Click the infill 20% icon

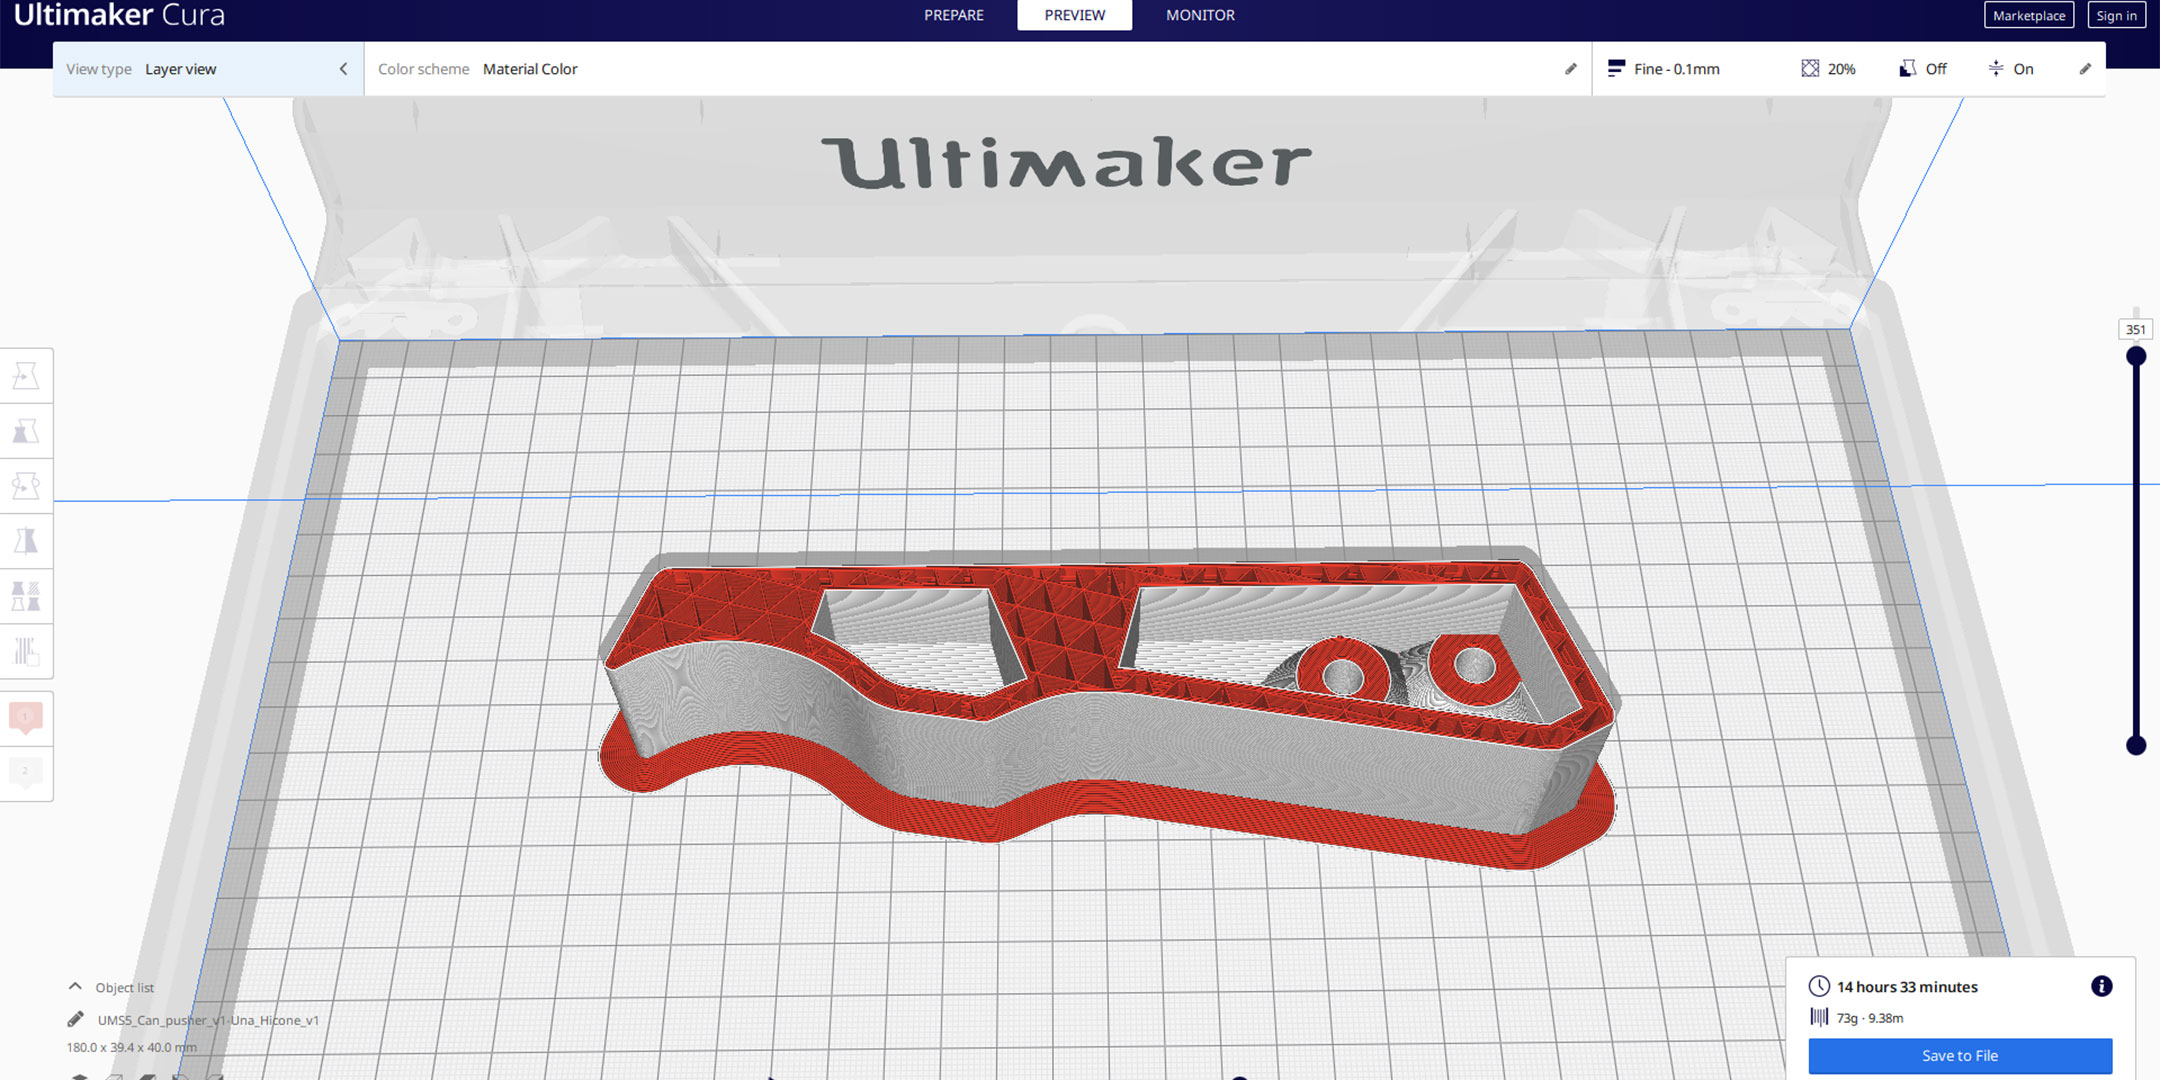1810,68
